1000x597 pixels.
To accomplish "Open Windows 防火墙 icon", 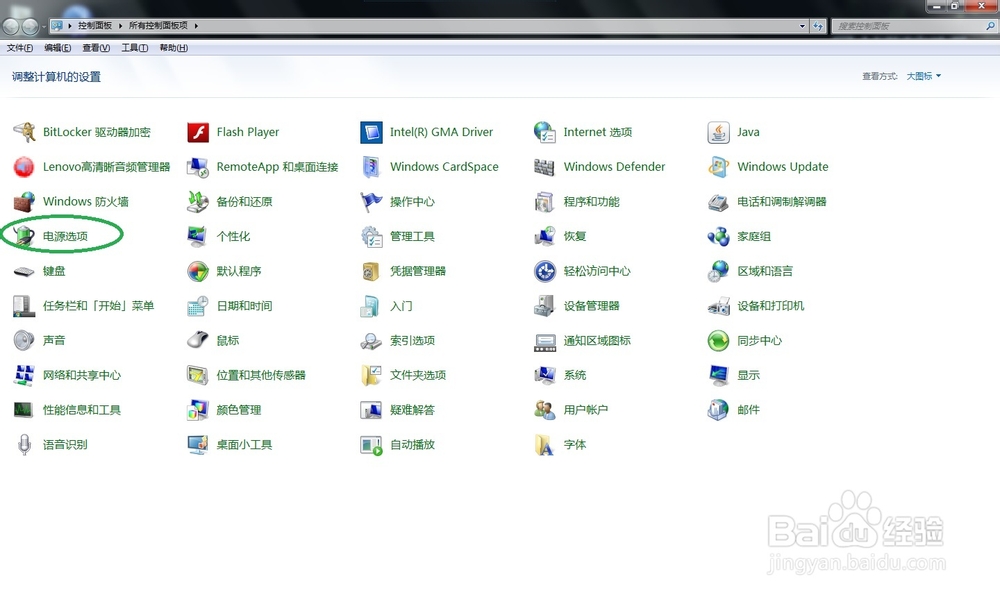I will (x=24, y=202).
